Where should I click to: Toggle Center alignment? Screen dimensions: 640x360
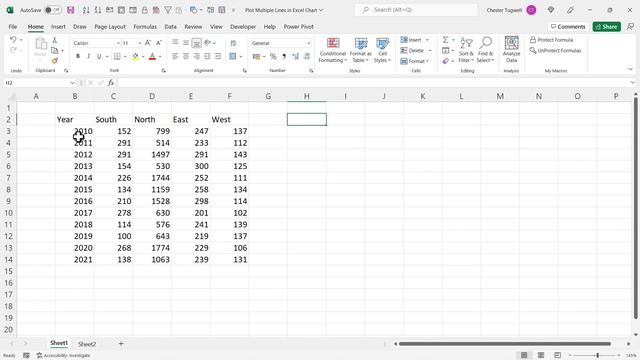186,56
